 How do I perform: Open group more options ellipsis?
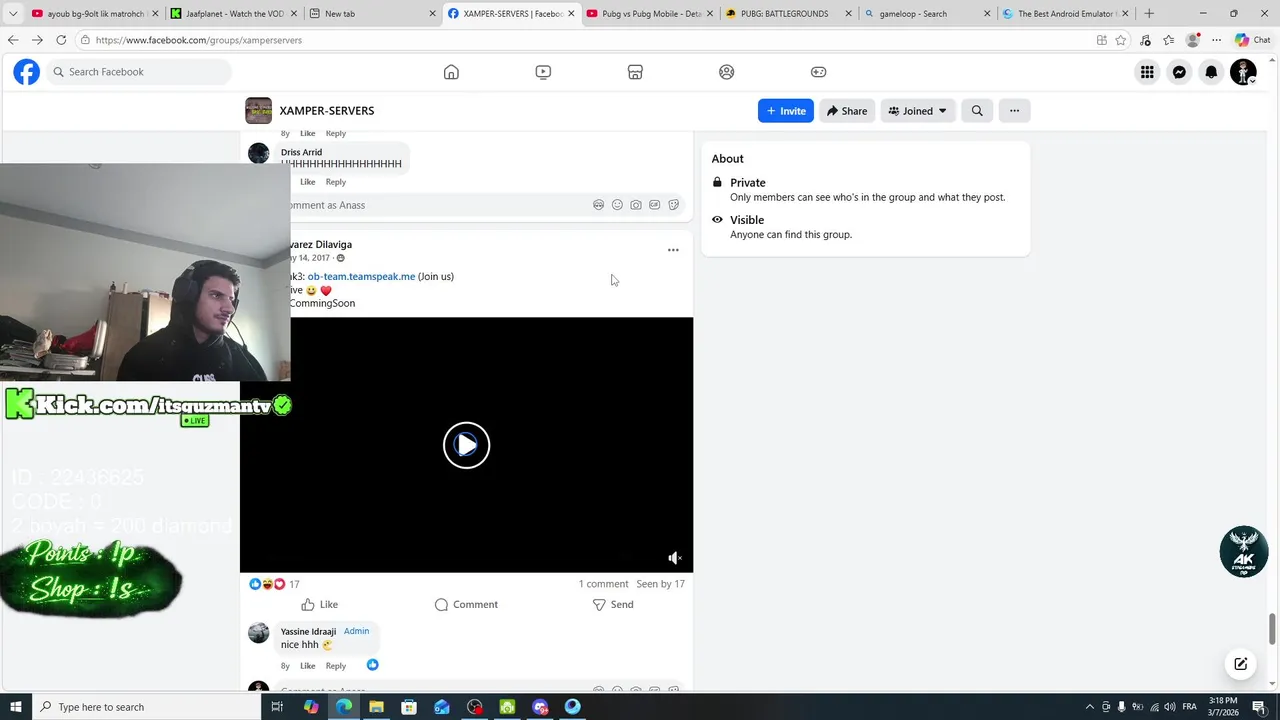1014,111
